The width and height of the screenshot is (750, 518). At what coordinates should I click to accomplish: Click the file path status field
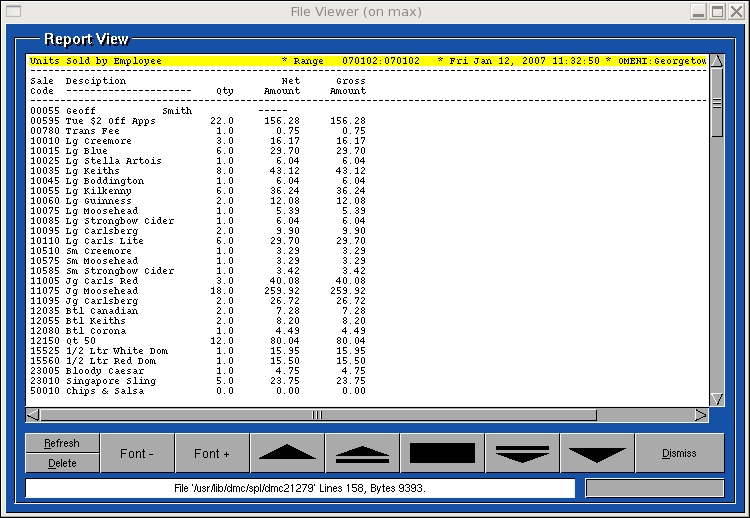[300, 488]
